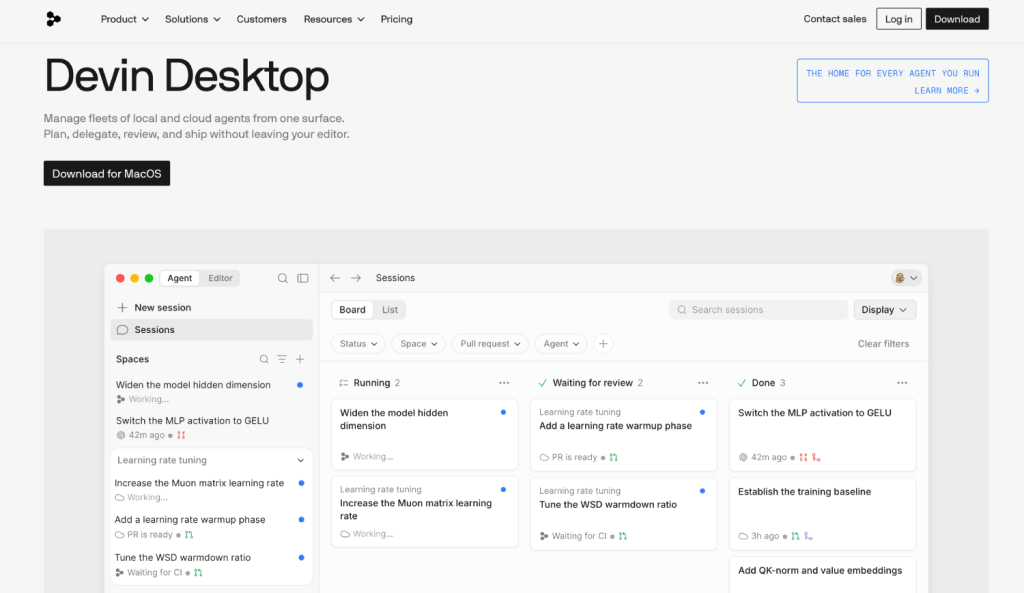Click the Download for MacOS button

pyautogui.click(x=107, y=174)
